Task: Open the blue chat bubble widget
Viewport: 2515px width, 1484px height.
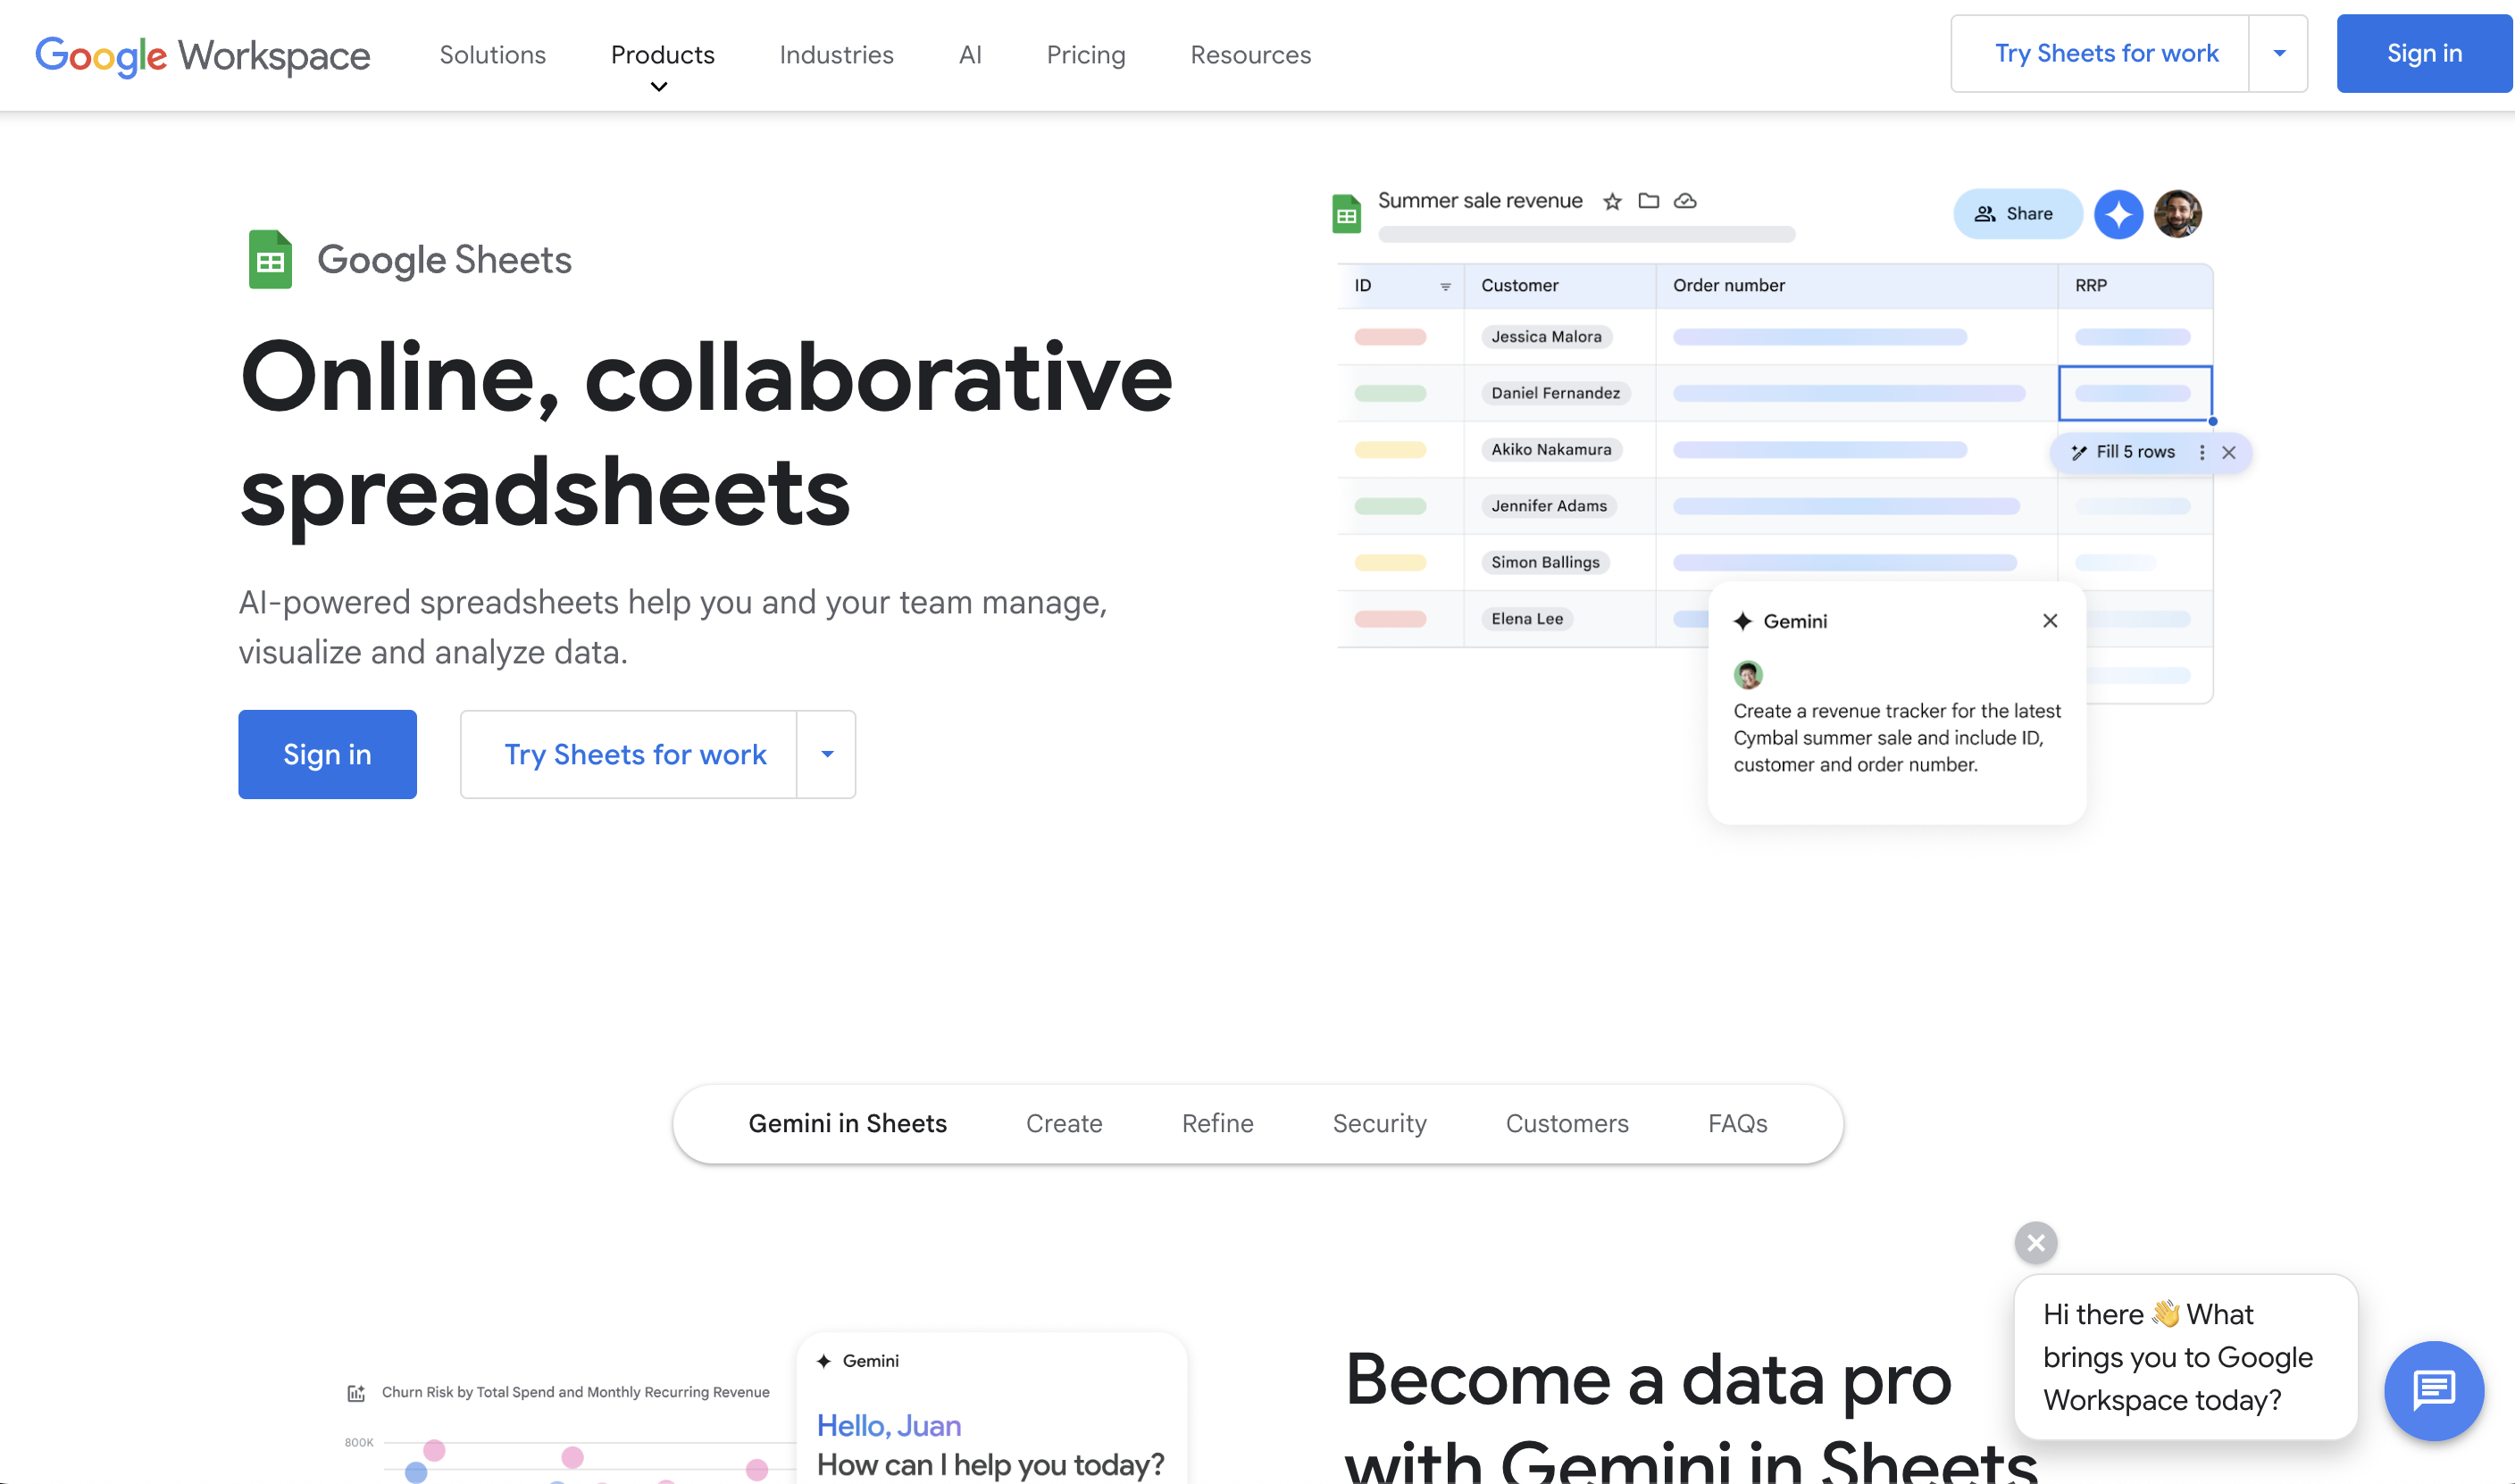Action: point(2433,1389)
